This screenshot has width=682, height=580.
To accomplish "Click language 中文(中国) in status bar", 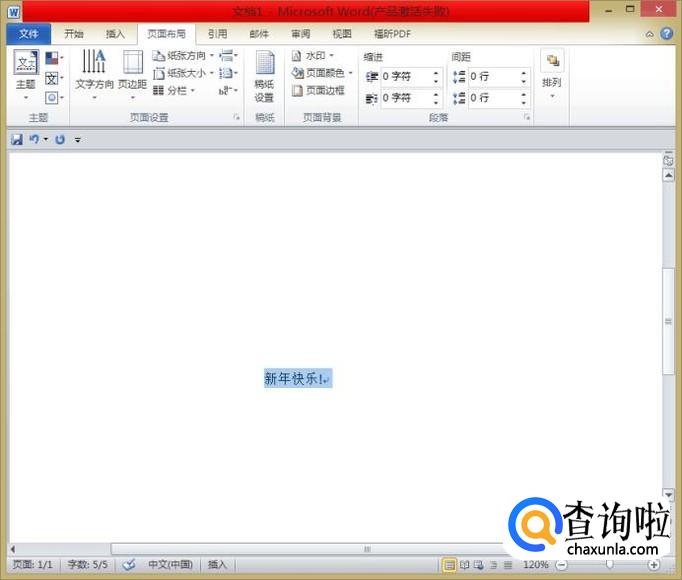I will (x=170, y=565).
